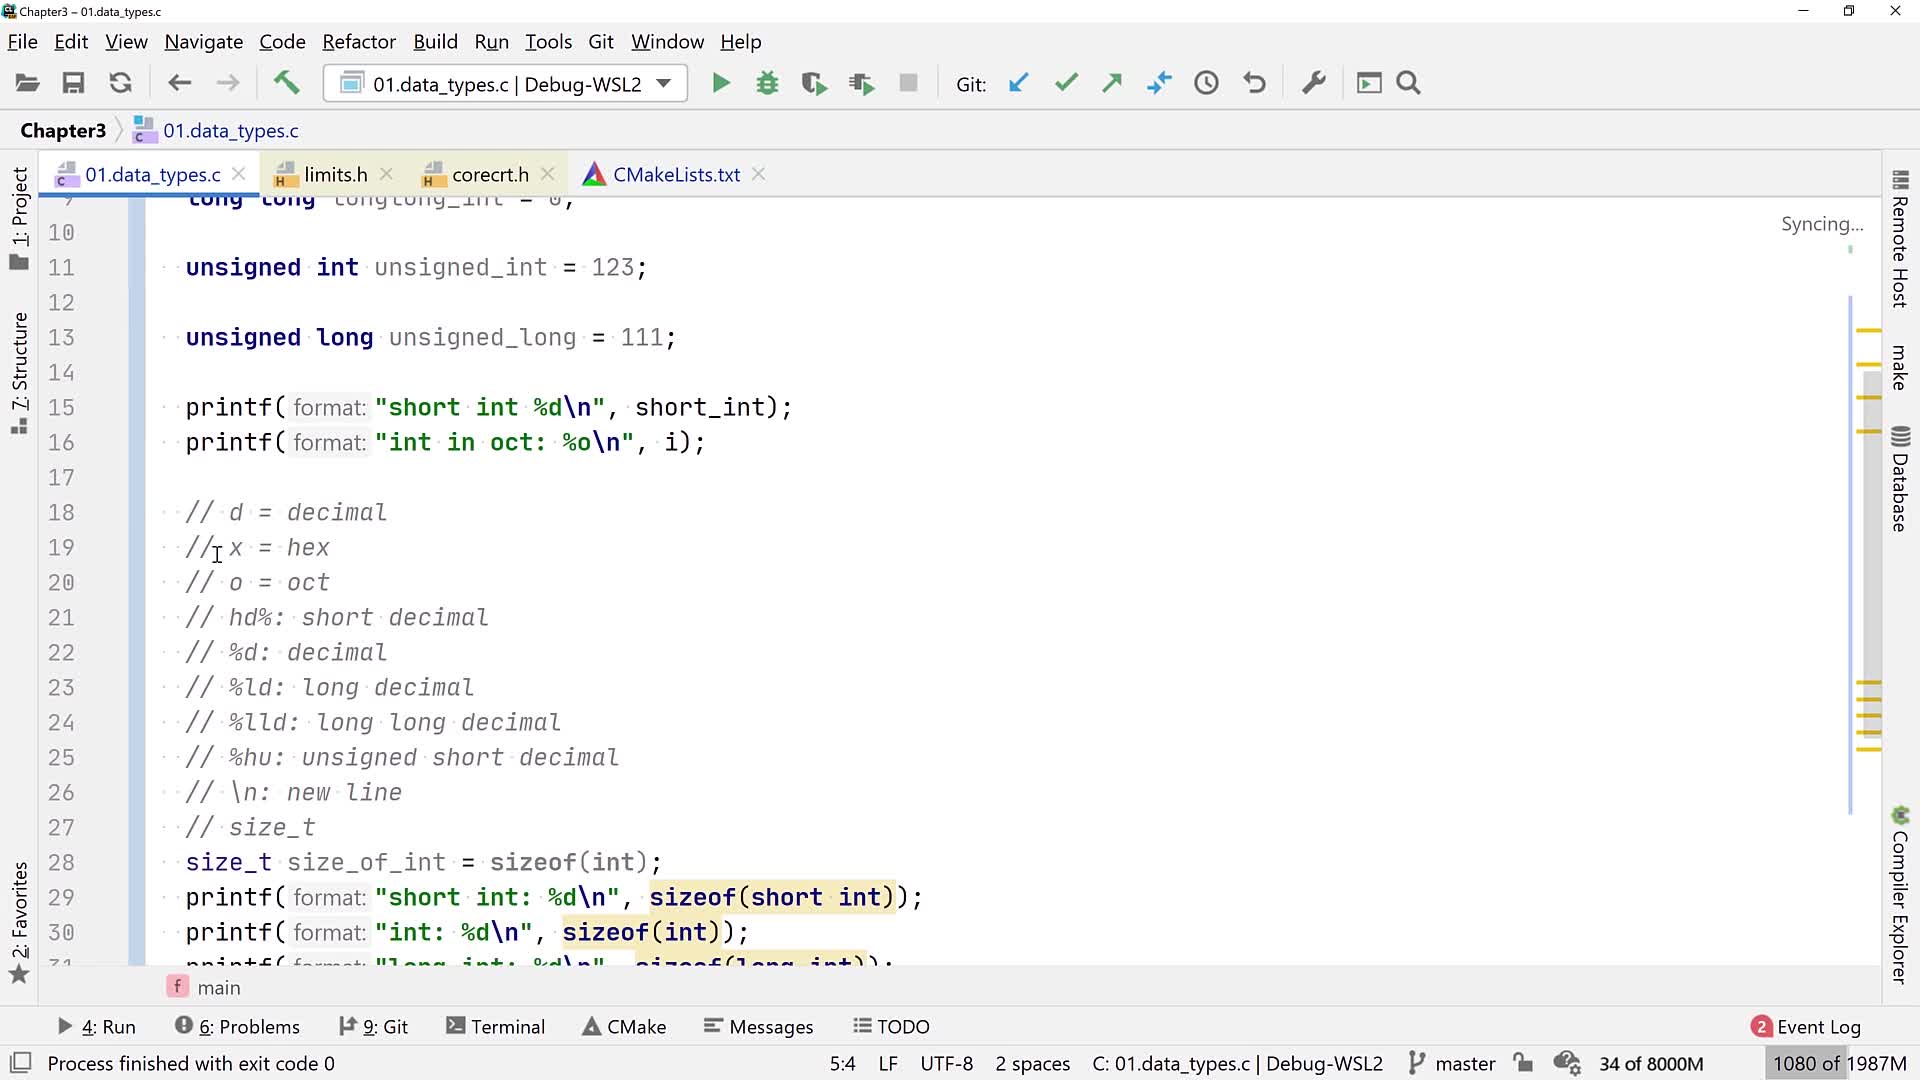Click the Search Everywhere magnifier icon
The height and width of the screenshot is (1080, 1920).
point(1408,83)
